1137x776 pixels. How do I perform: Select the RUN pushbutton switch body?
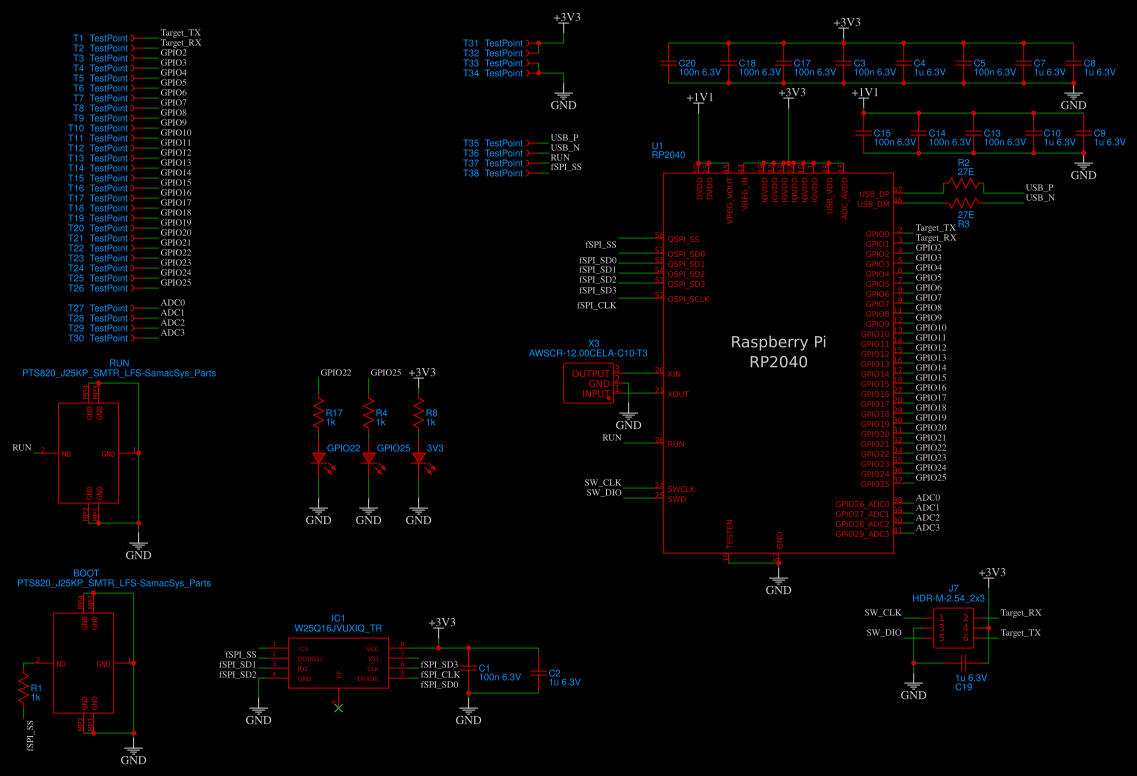(x=88, y=453)
